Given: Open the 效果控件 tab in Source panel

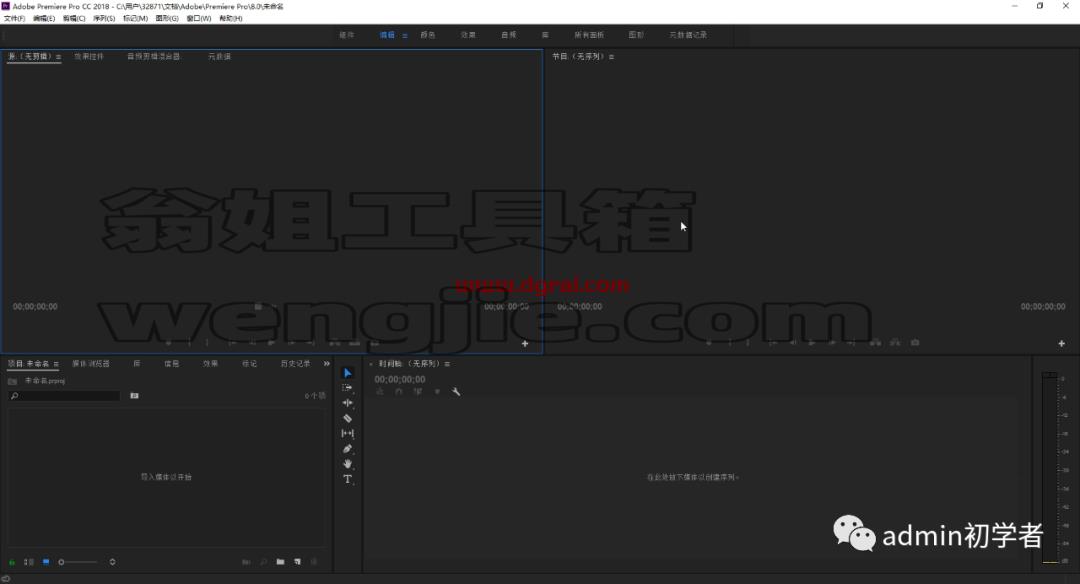Looking at the screenshot, I should tap(89, 56).
